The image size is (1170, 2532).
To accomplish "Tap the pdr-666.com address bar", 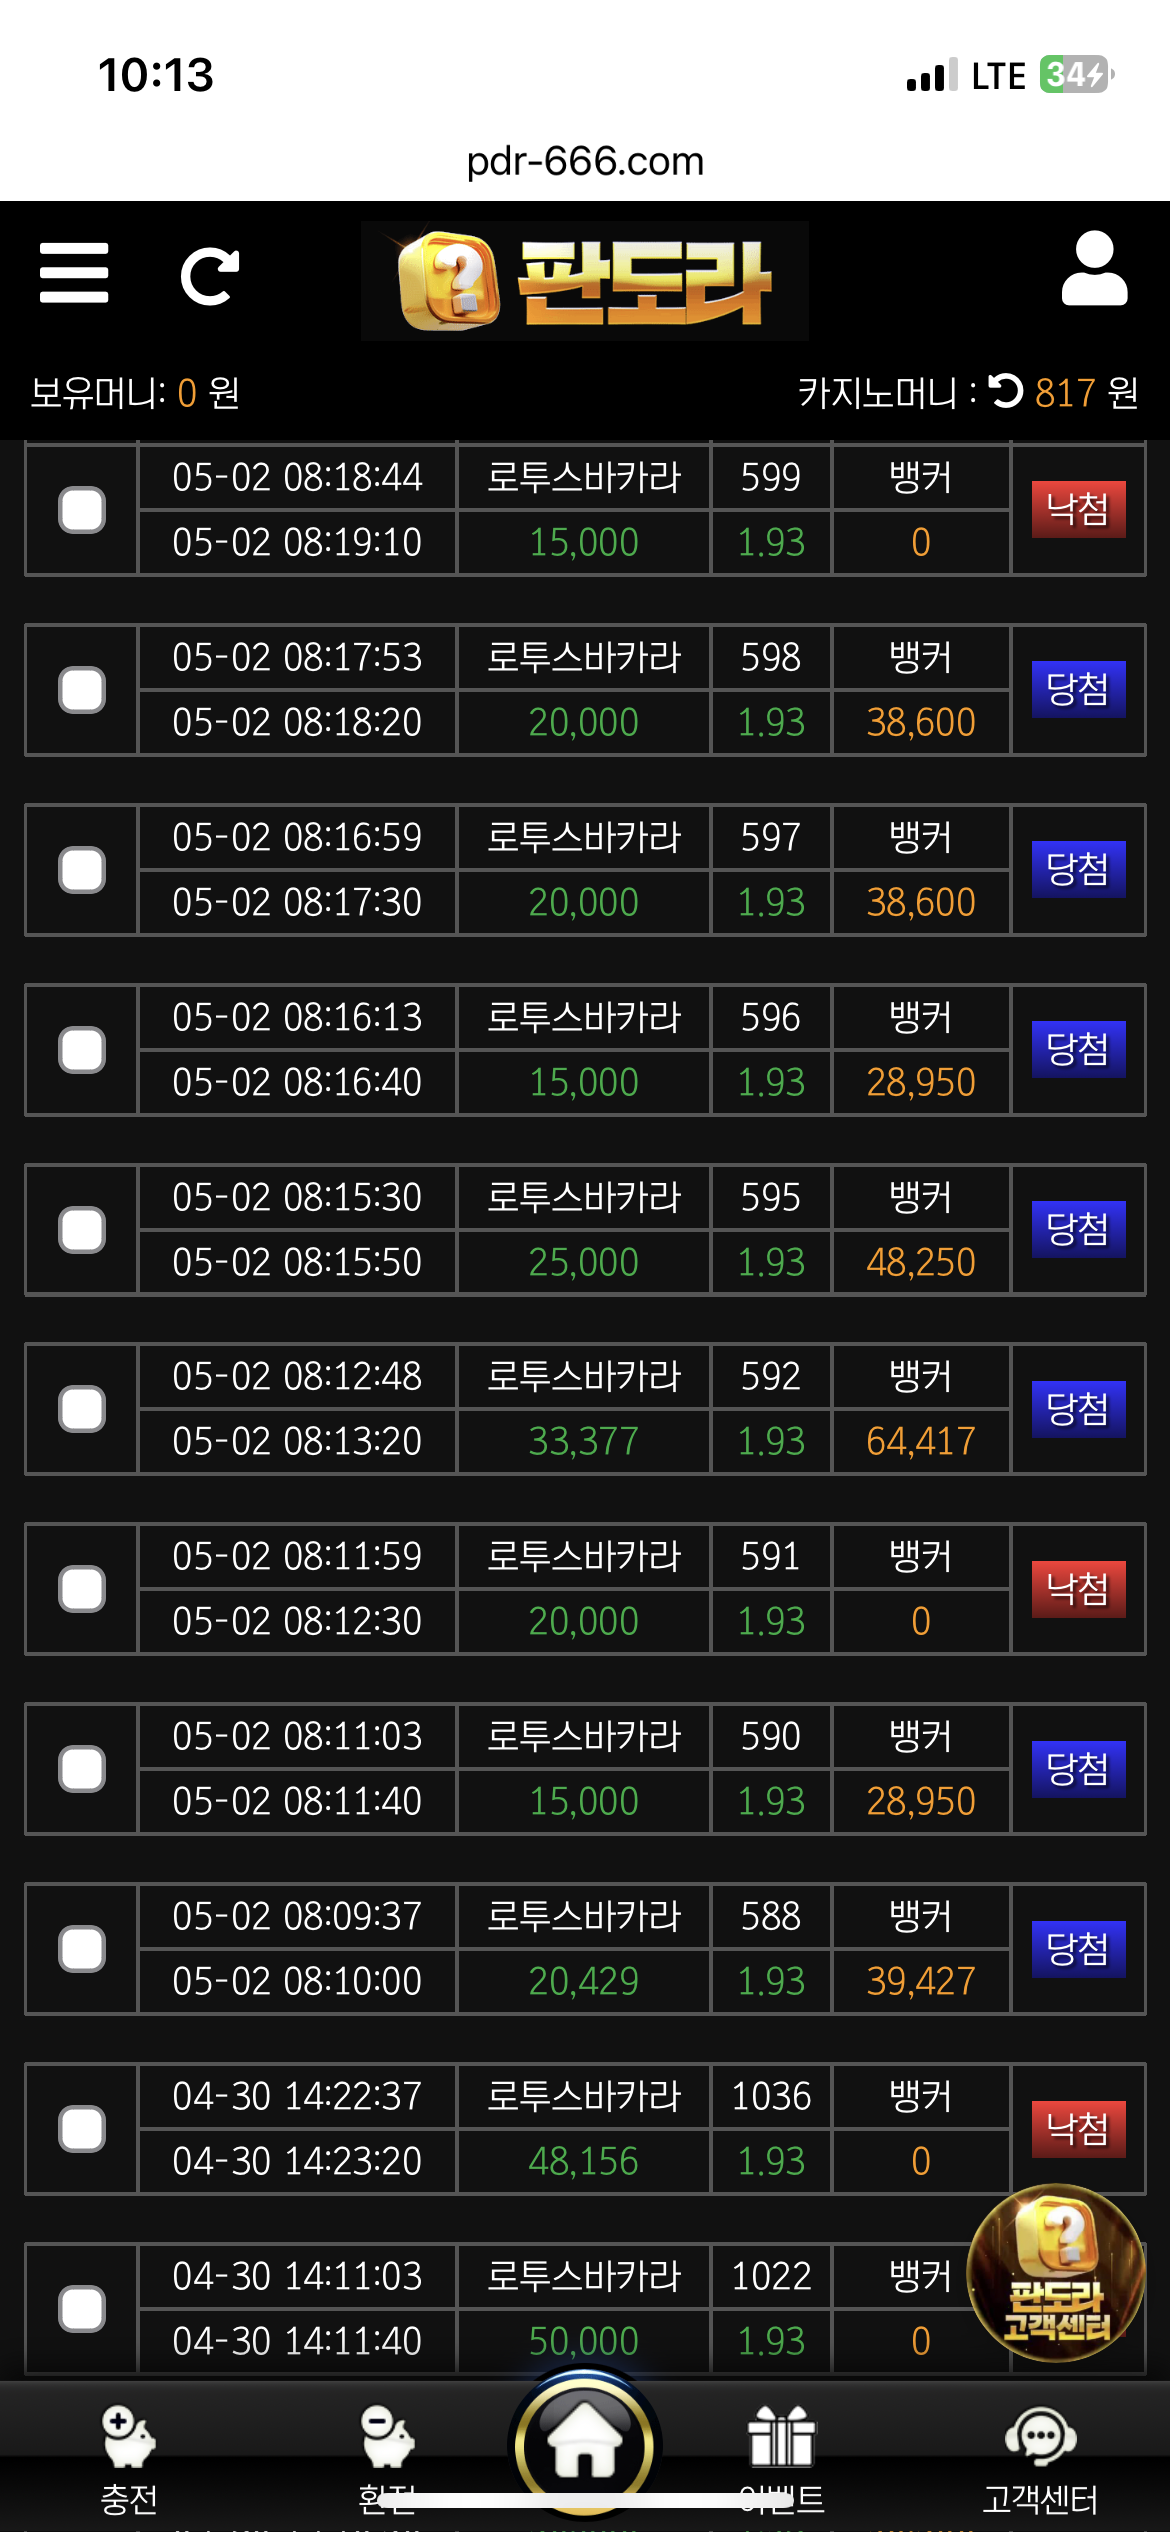I will (x=585, y=161).
